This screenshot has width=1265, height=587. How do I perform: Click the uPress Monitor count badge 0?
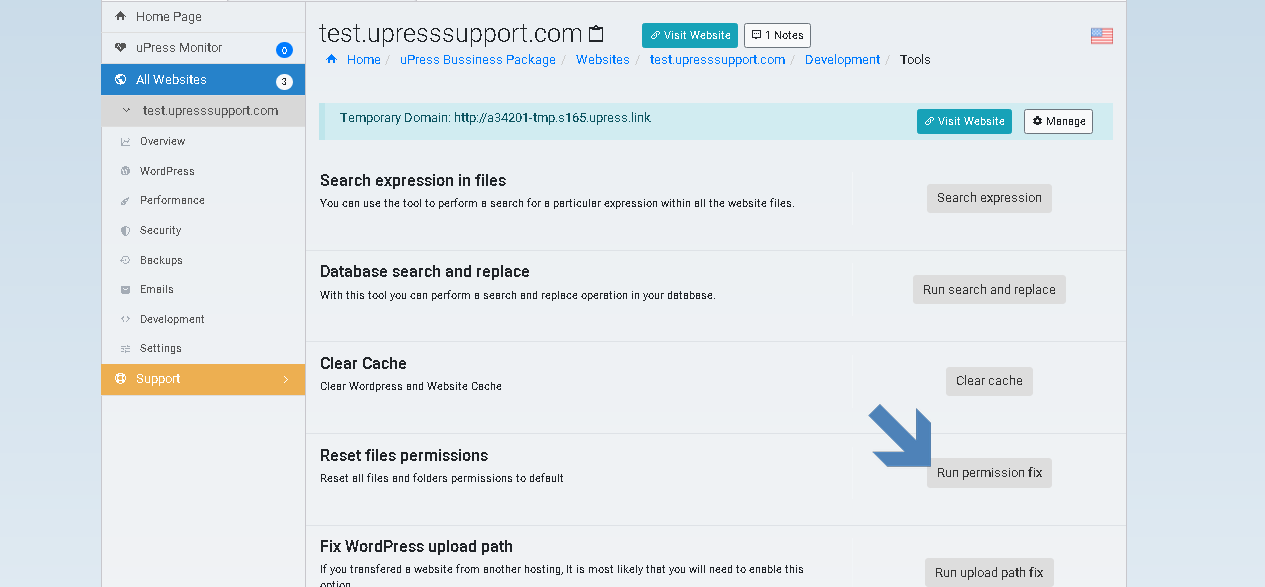pos(284,50)
